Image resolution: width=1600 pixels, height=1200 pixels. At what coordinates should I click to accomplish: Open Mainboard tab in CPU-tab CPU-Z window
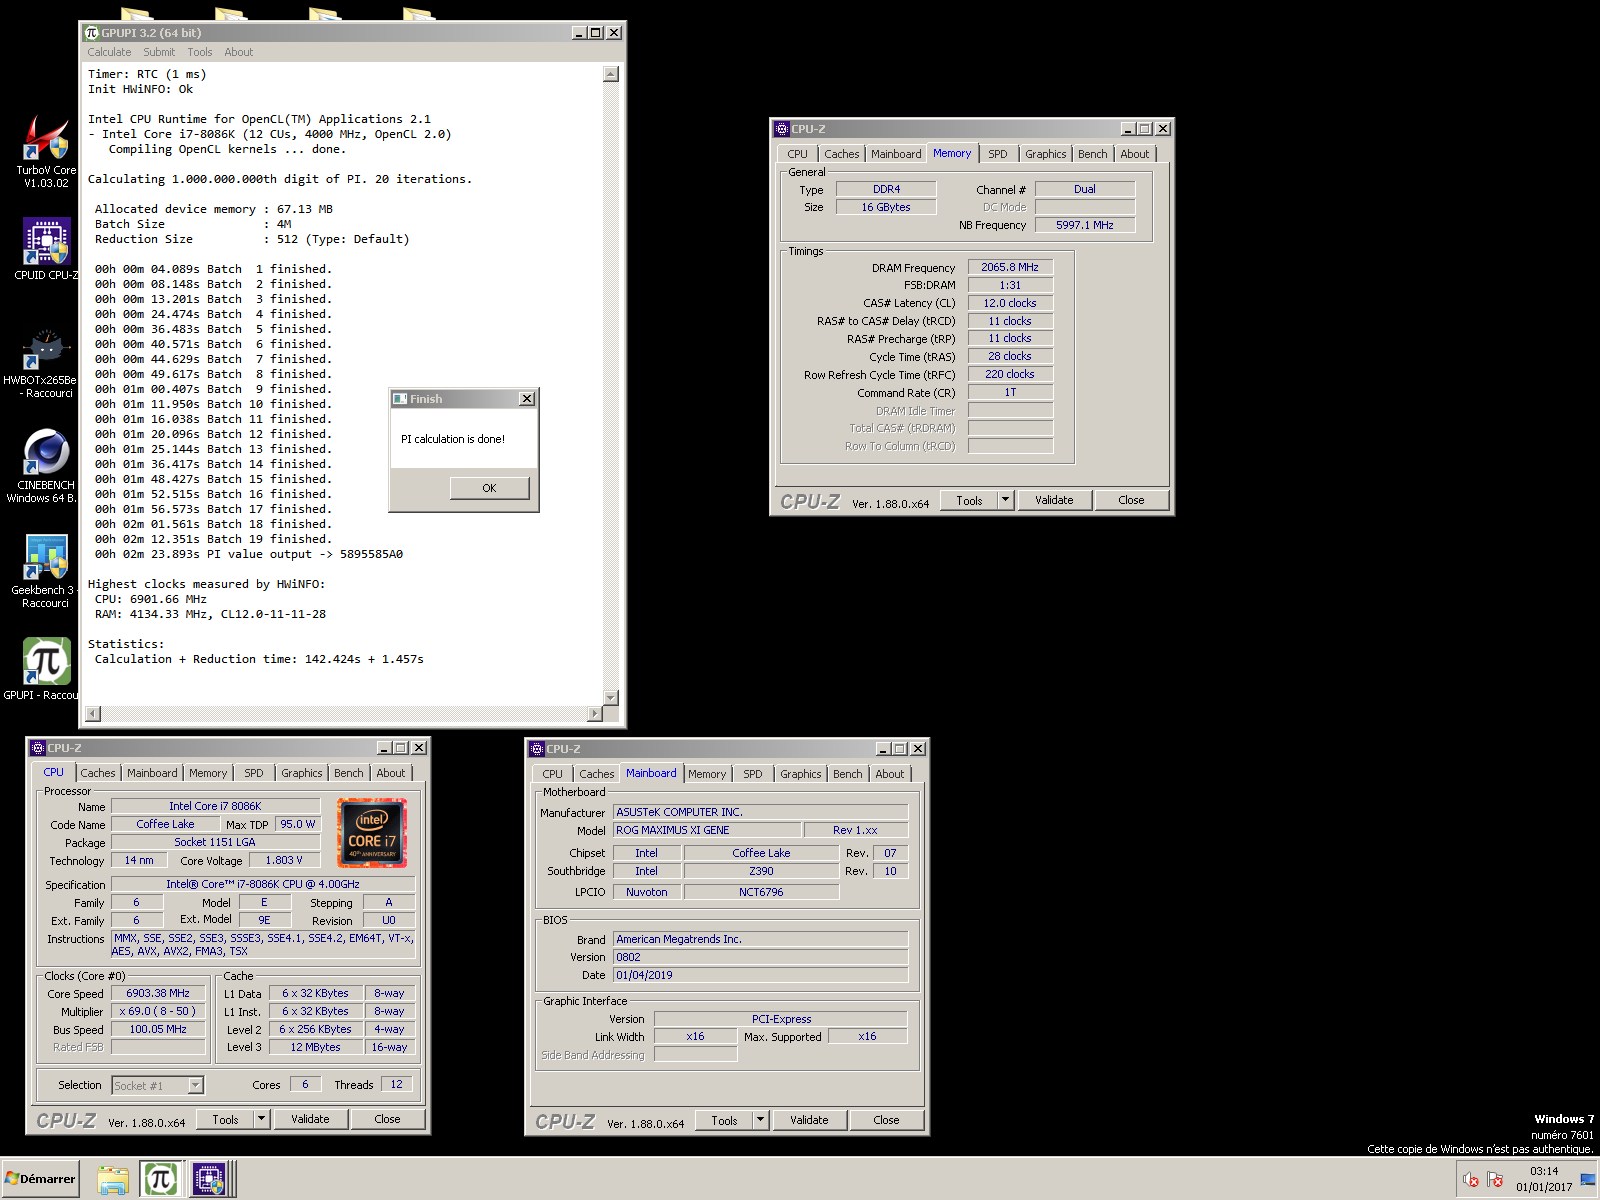tap(152, 773)
